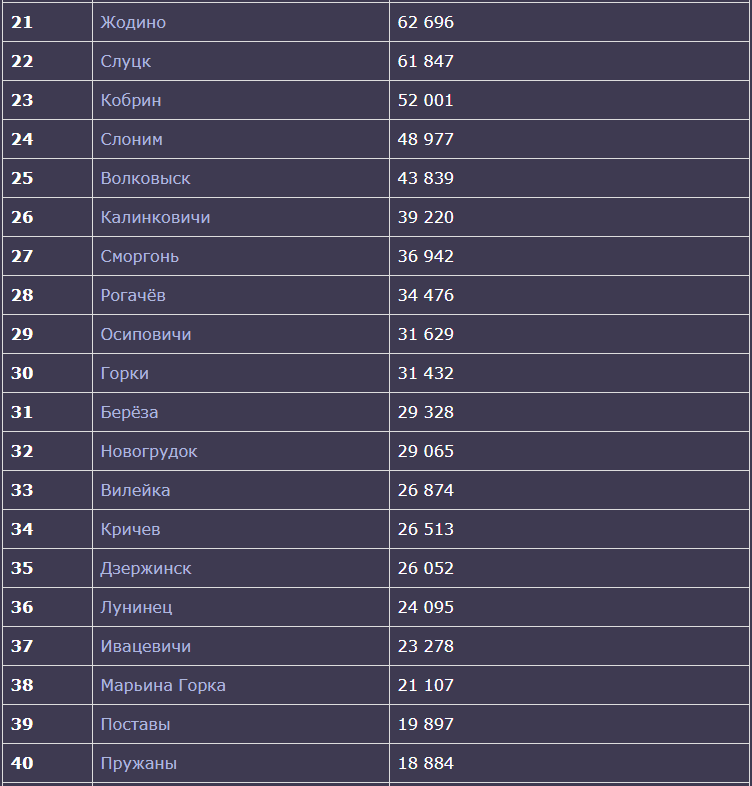Screen dimensions: 752x786
Task: Open the Ивацевичи link
Action: tap(145, 647)
